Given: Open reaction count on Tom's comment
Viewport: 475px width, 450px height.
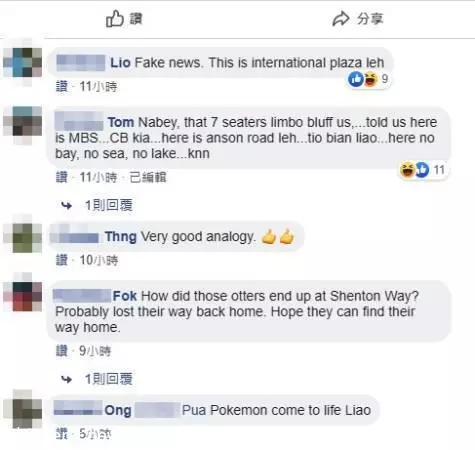Looking at the screenshot, I should coord(439,170).
